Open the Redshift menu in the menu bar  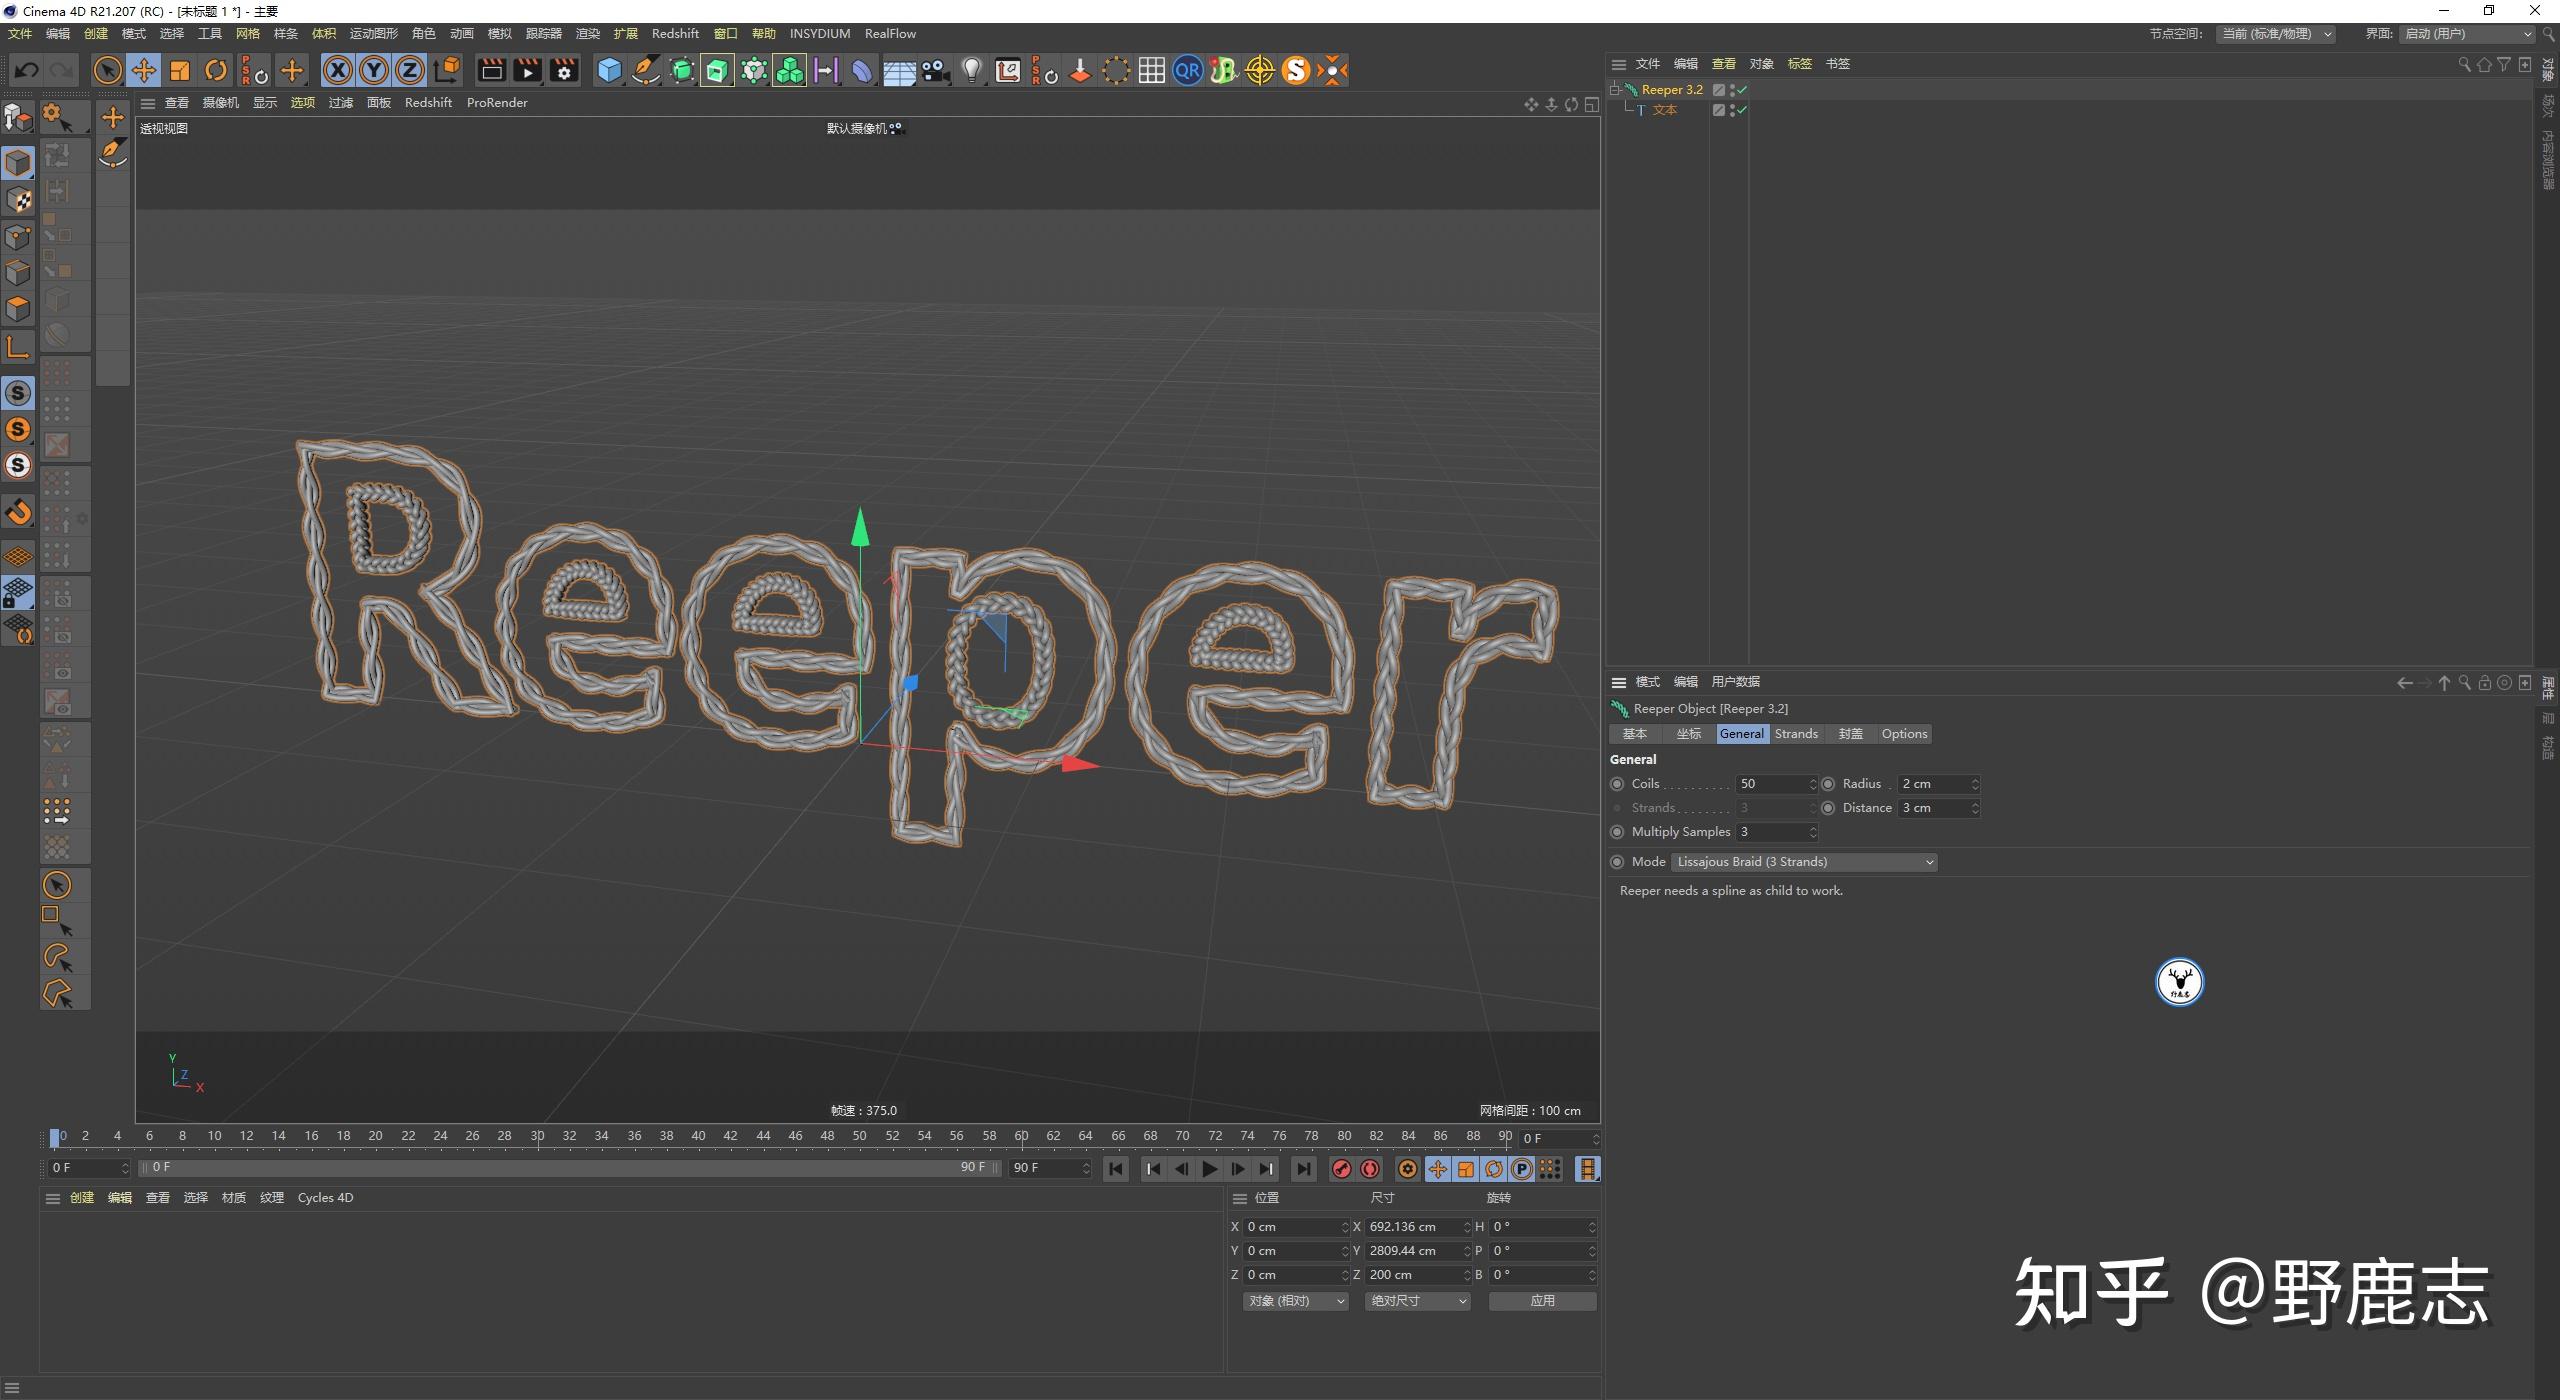click(x=675, y=34)
